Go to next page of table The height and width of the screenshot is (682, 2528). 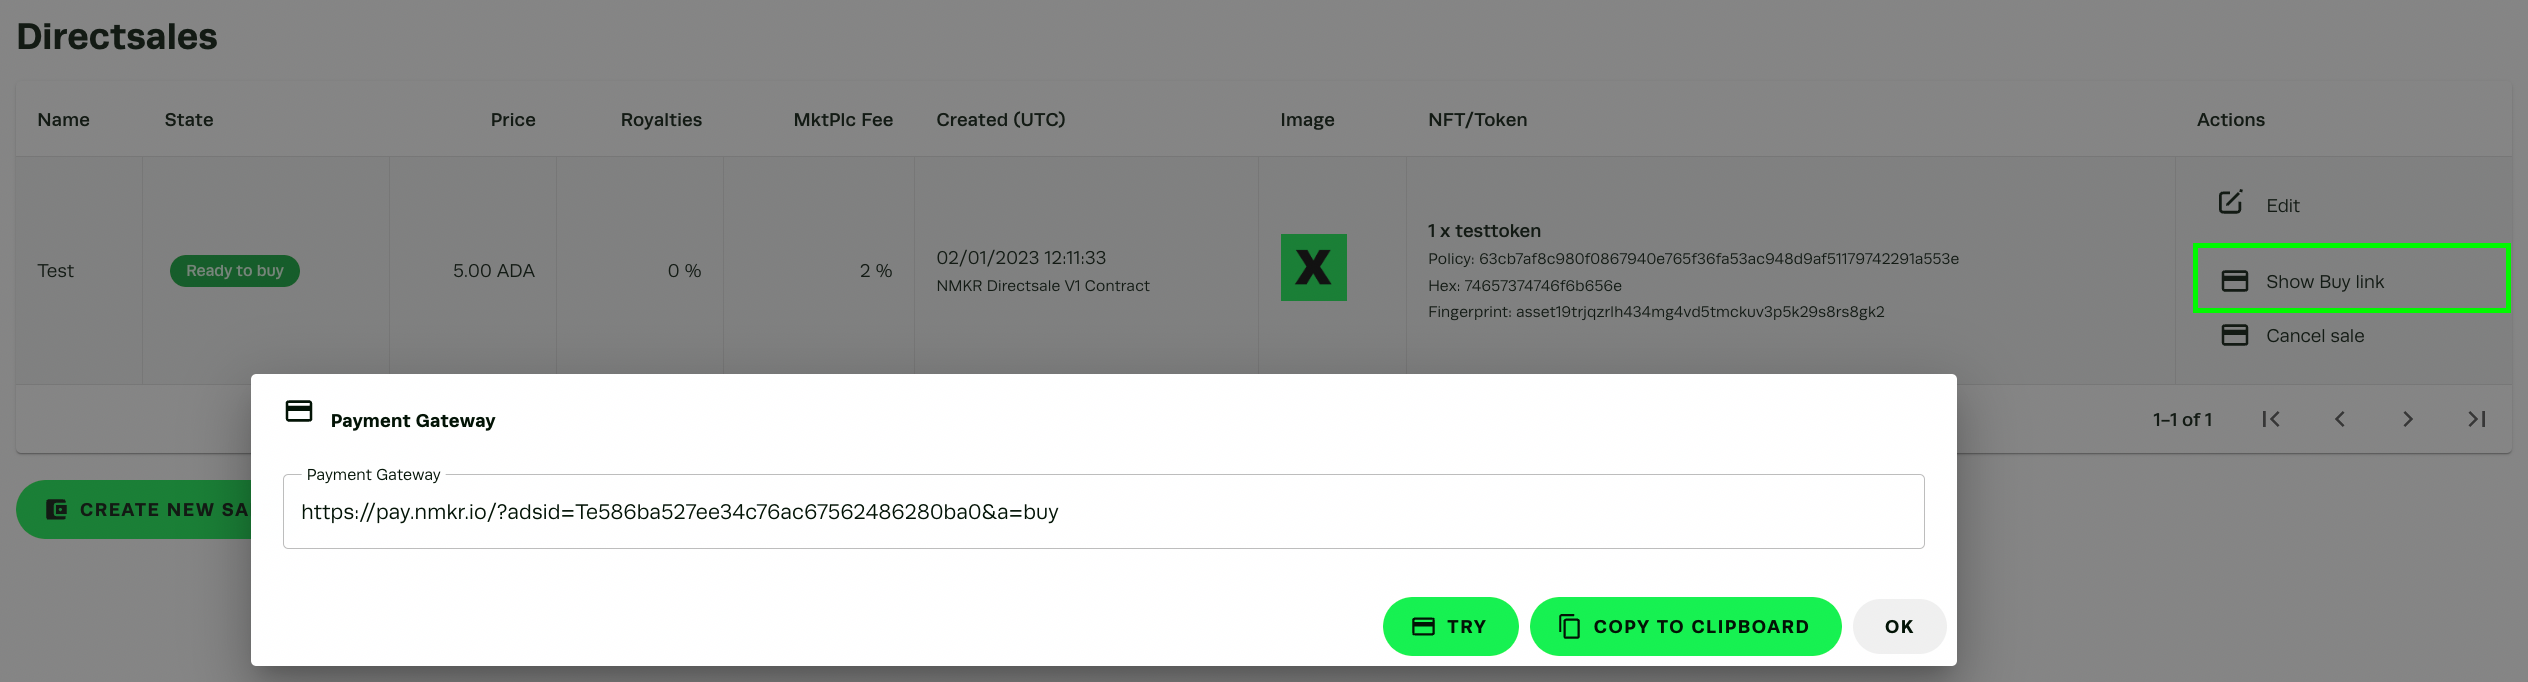(2408, 419)
